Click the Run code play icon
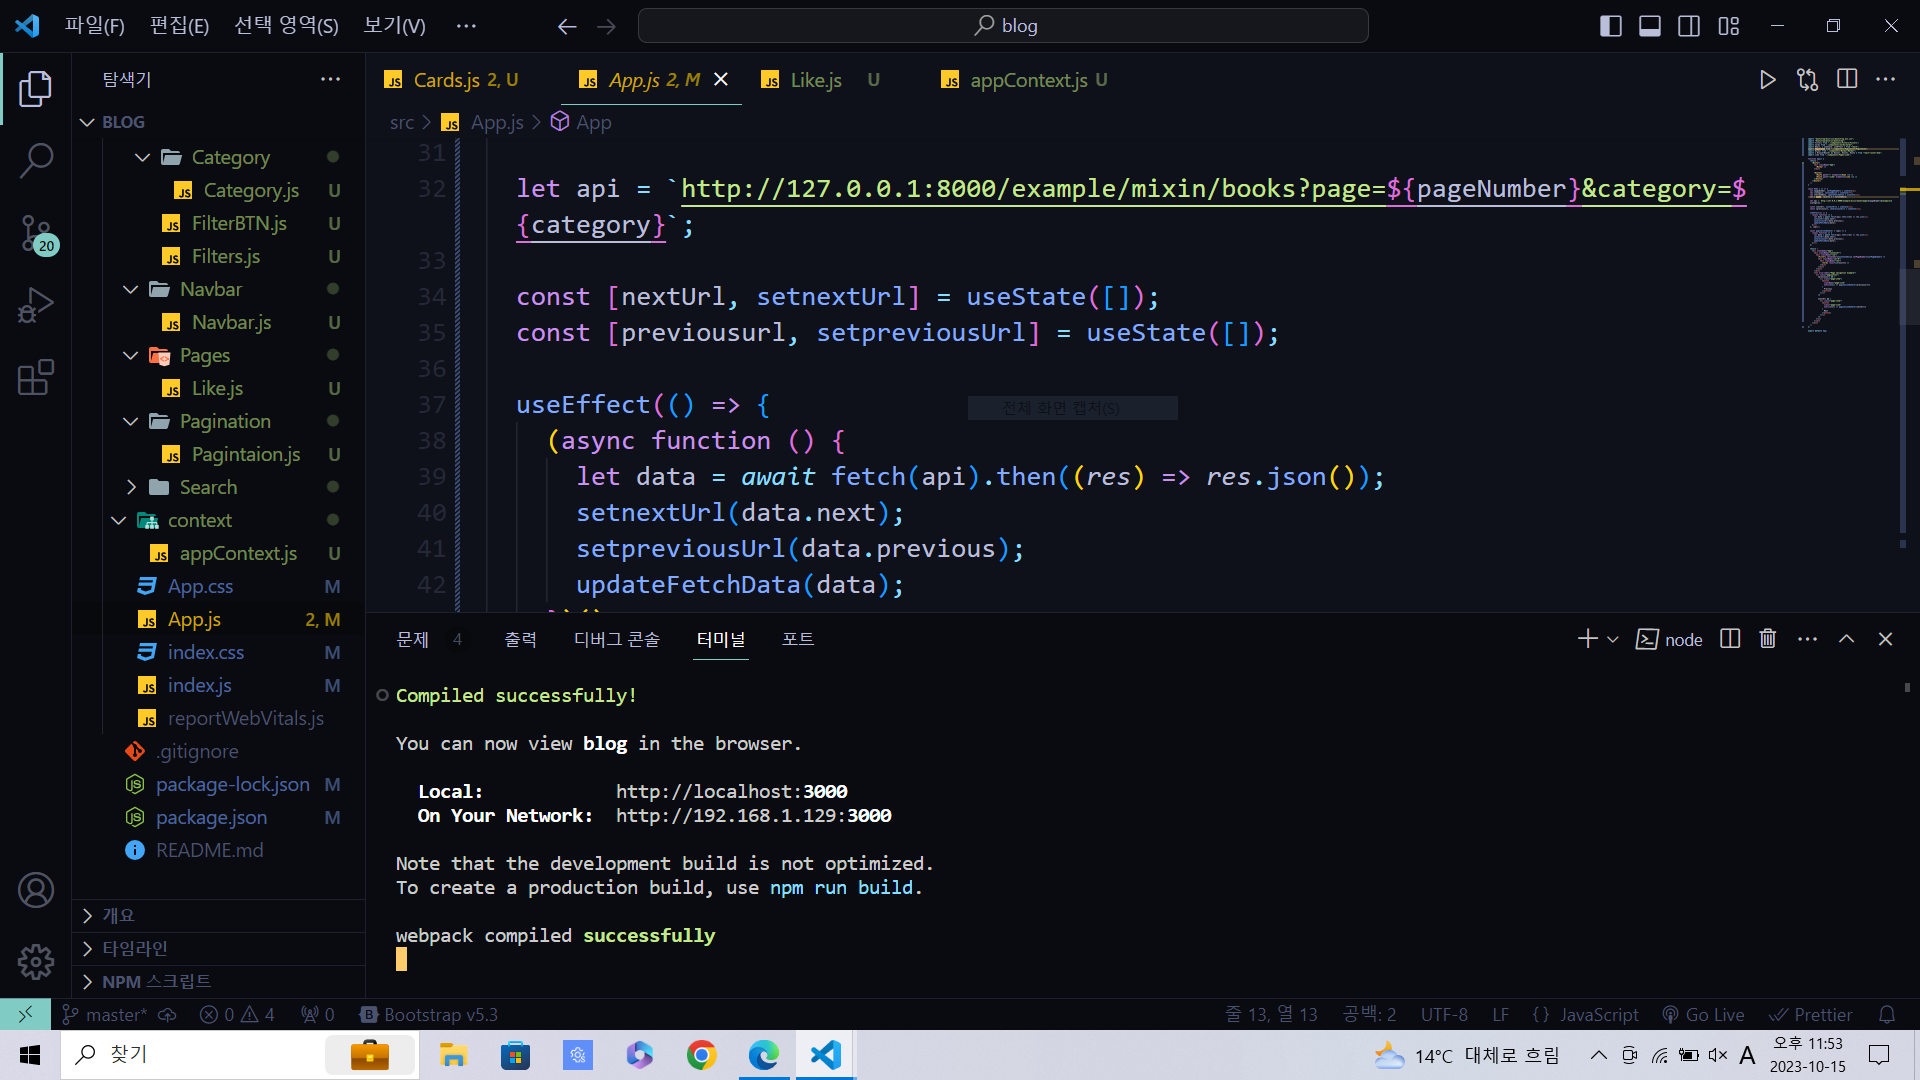This screenshot has height=1080, width=1920. coord(1767,80)
